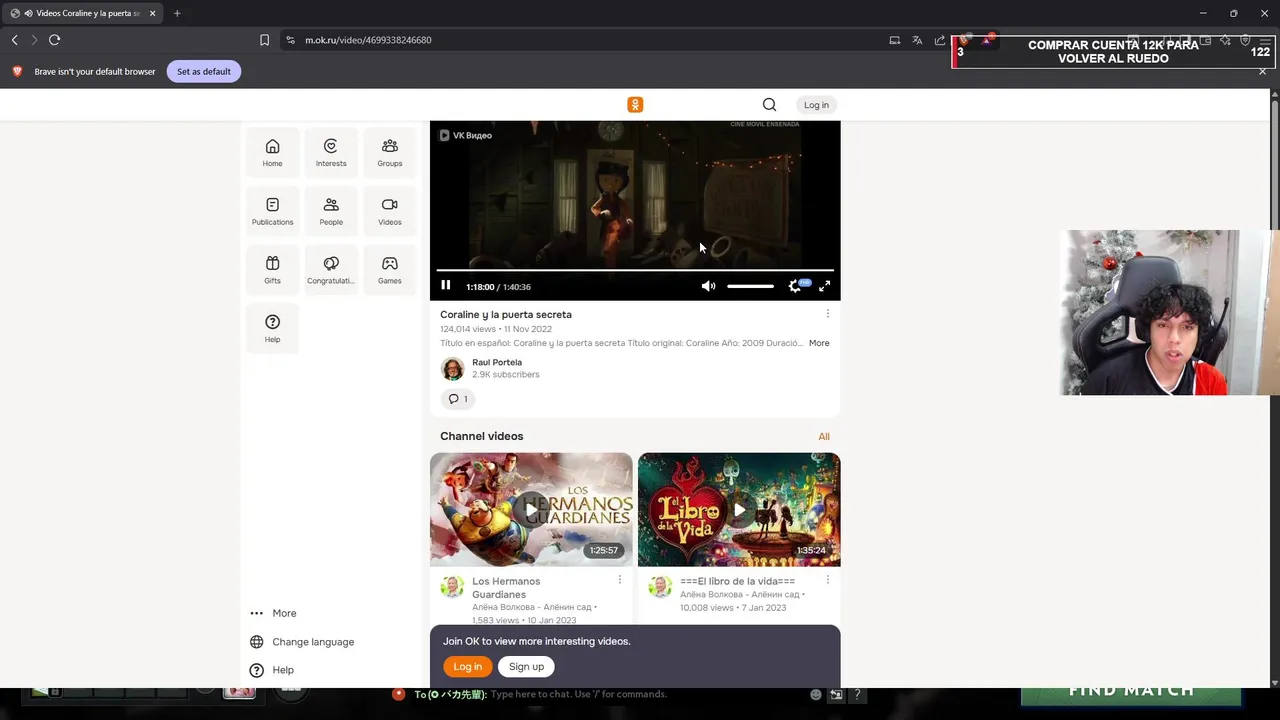Open Change language option
The width and height of the screenshot is (1280, 720).
pyautogui.click(x=302, y=642)
